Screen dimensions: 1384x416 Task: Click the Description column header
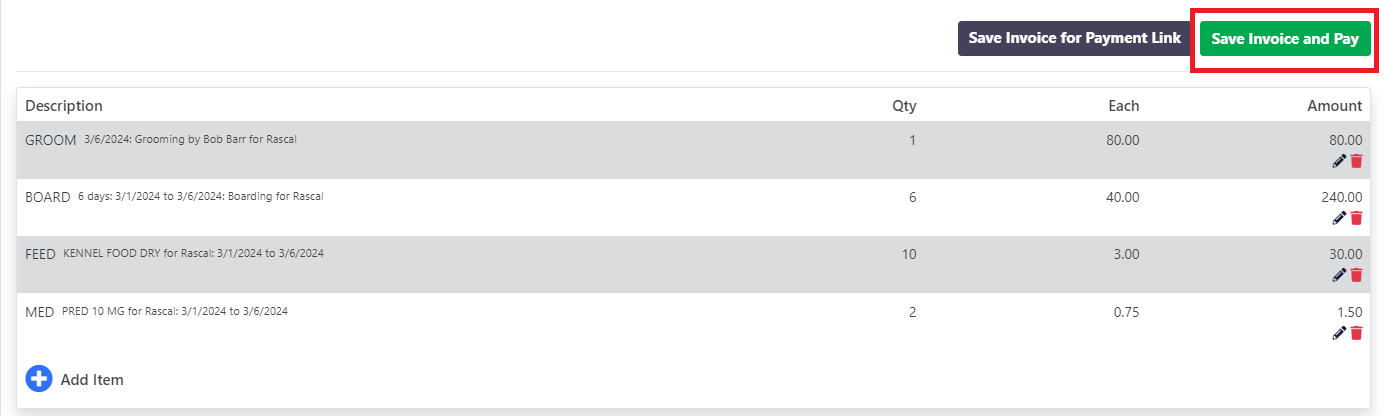[64, 106]
